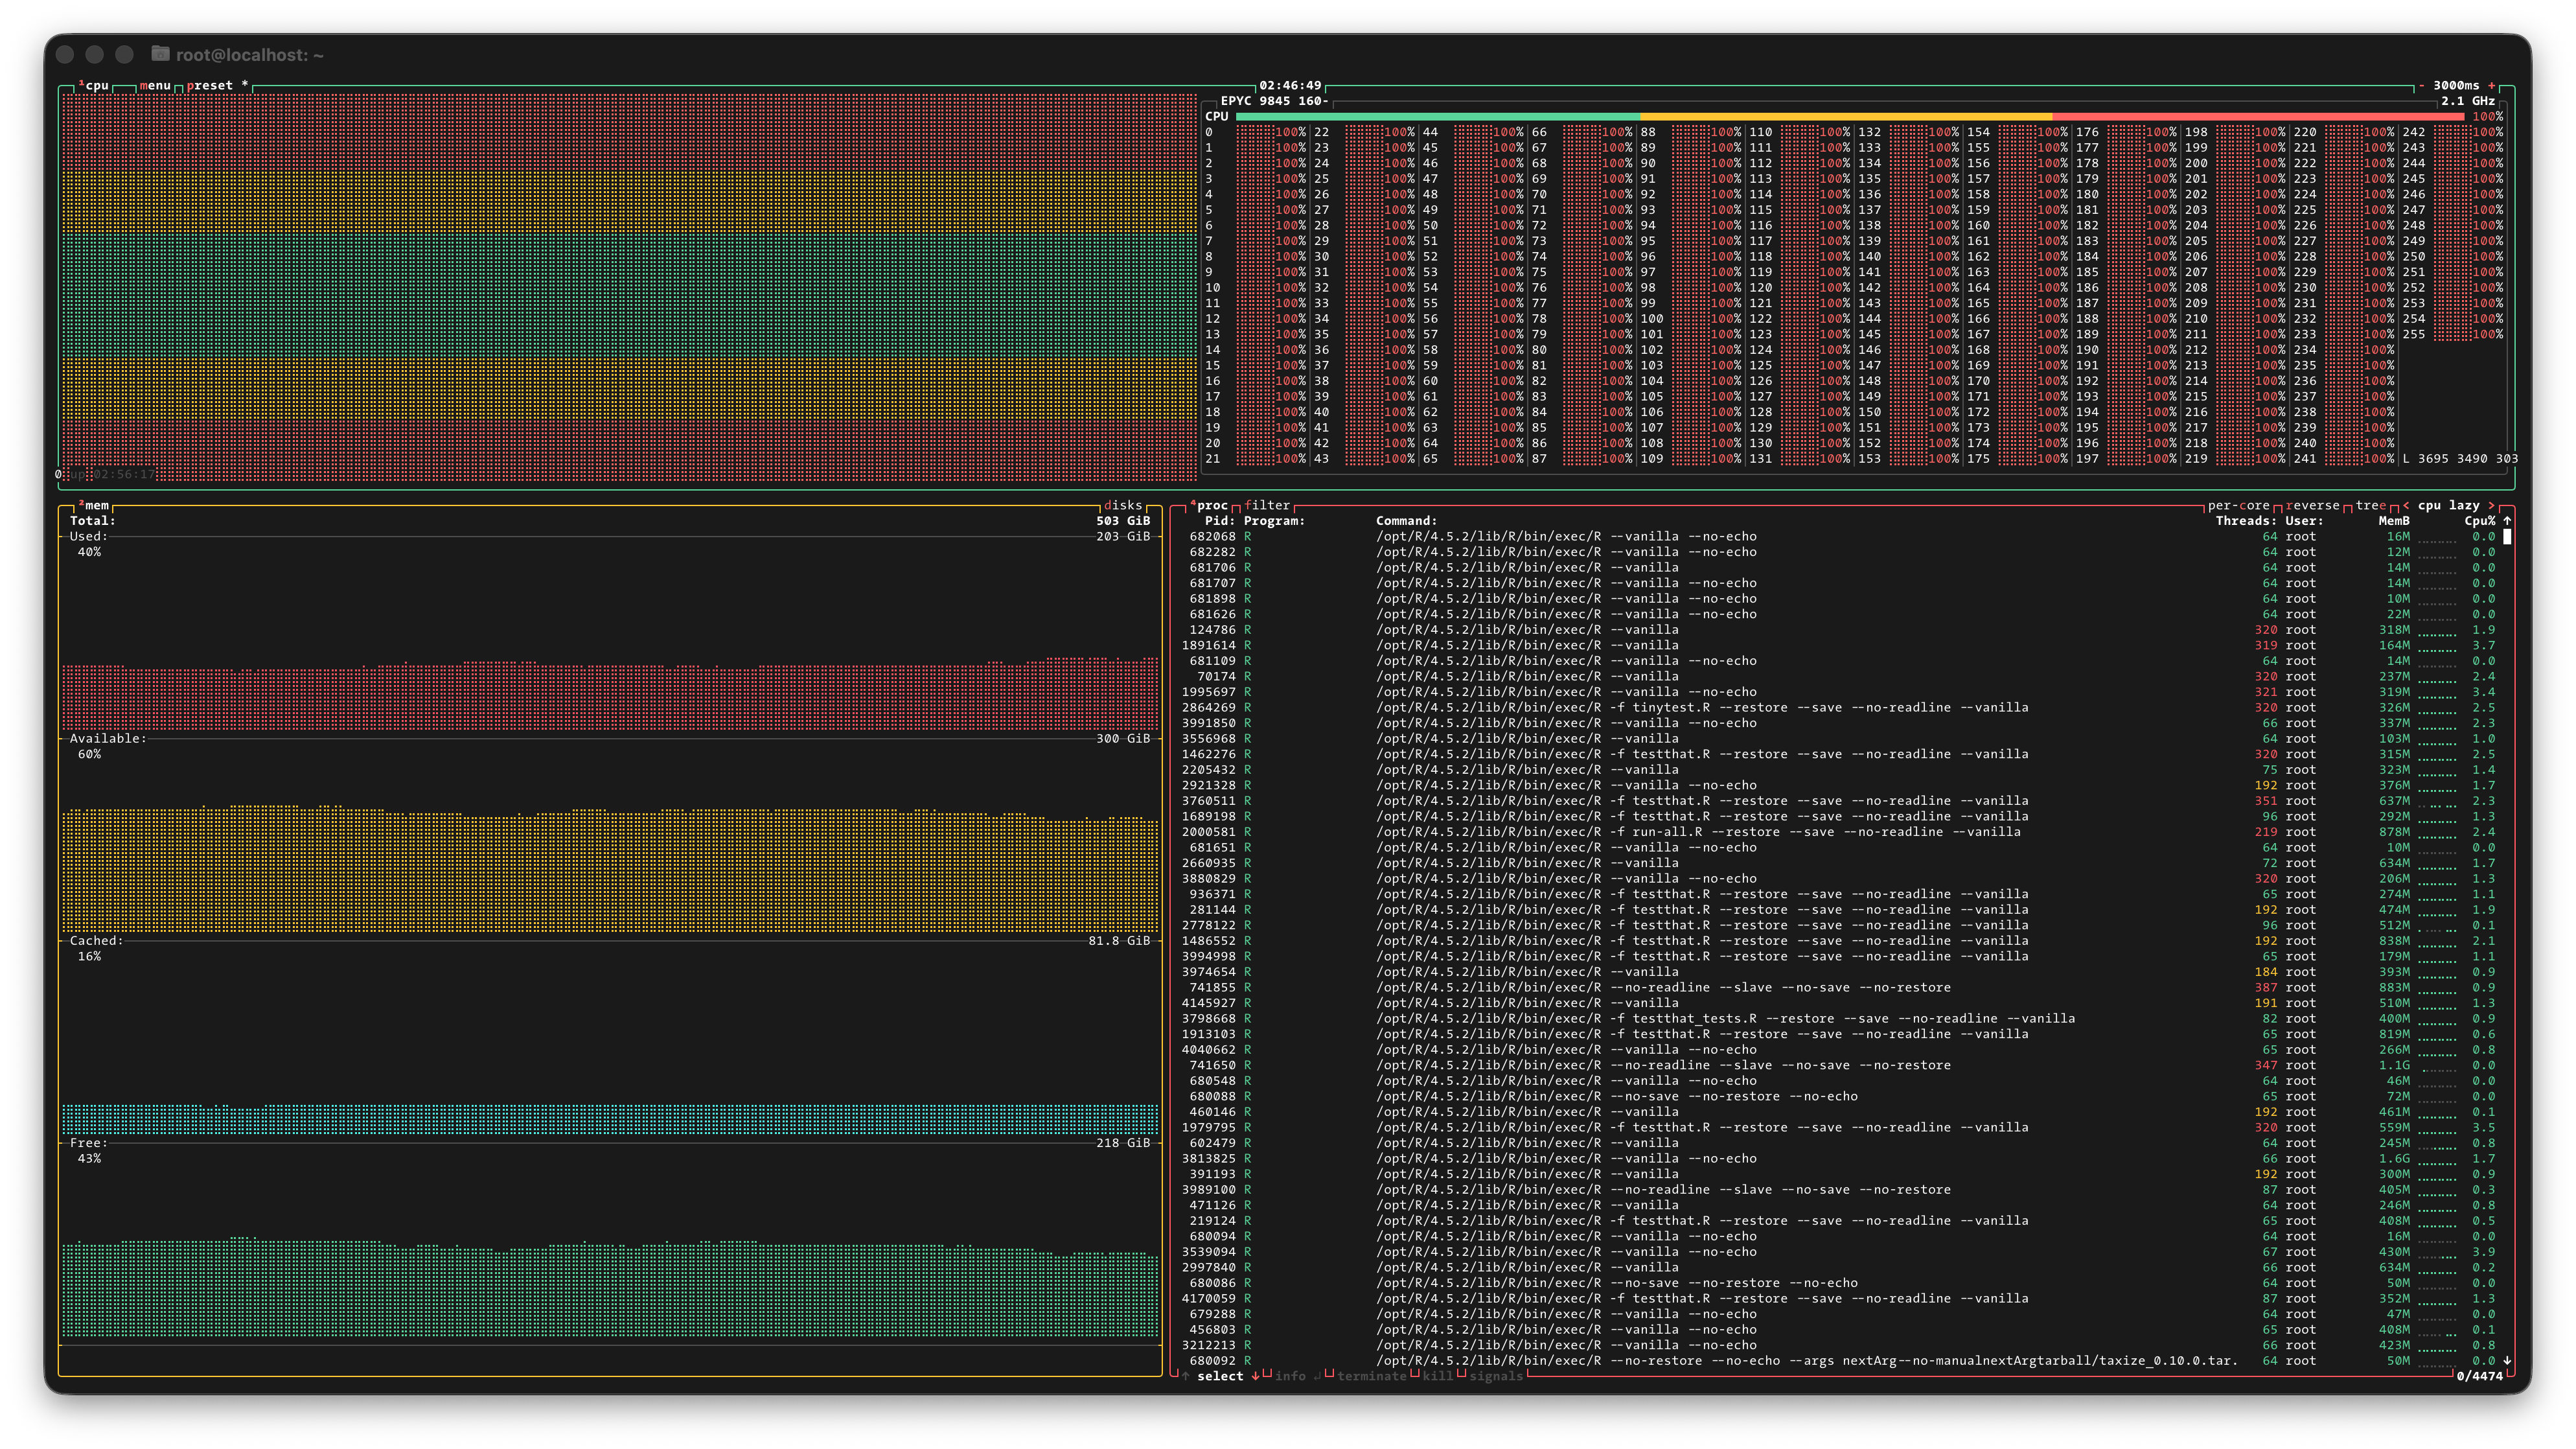Click the minus to decrease update interval
The height and width of the screenshot is (1449, 2576).
2421,86
